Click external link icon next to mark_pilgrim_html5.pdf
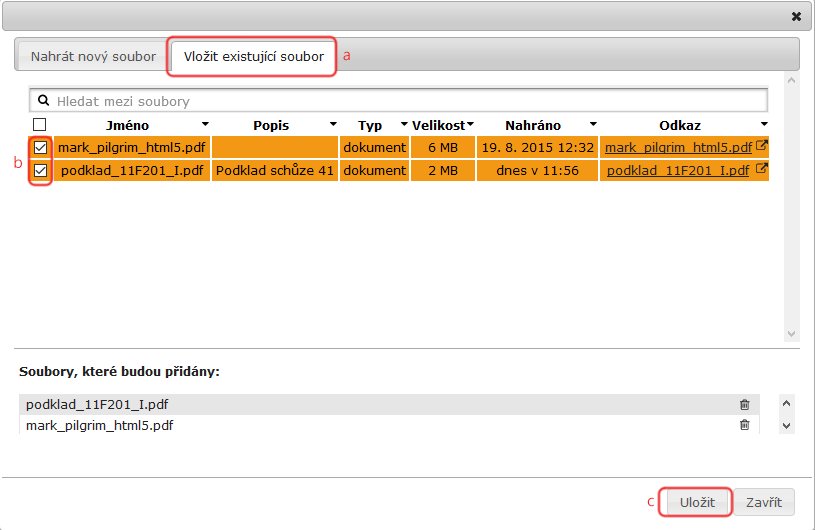The image size is (815, 530). point(761,146)
